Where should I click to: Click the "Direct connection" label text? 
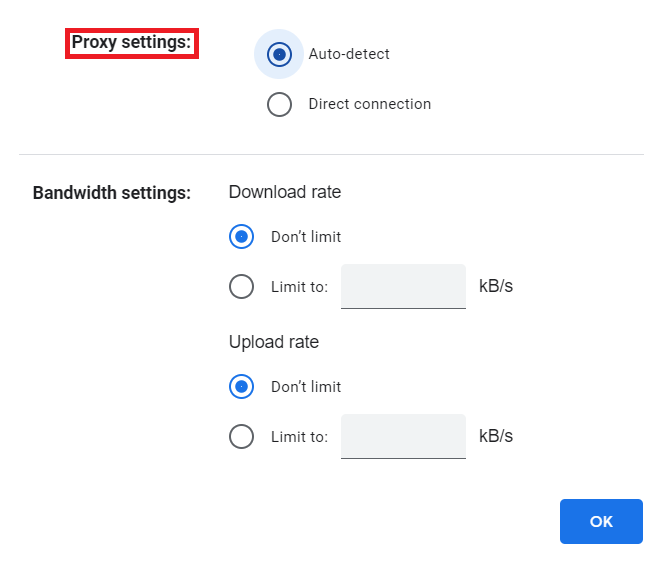coord(370,104)
